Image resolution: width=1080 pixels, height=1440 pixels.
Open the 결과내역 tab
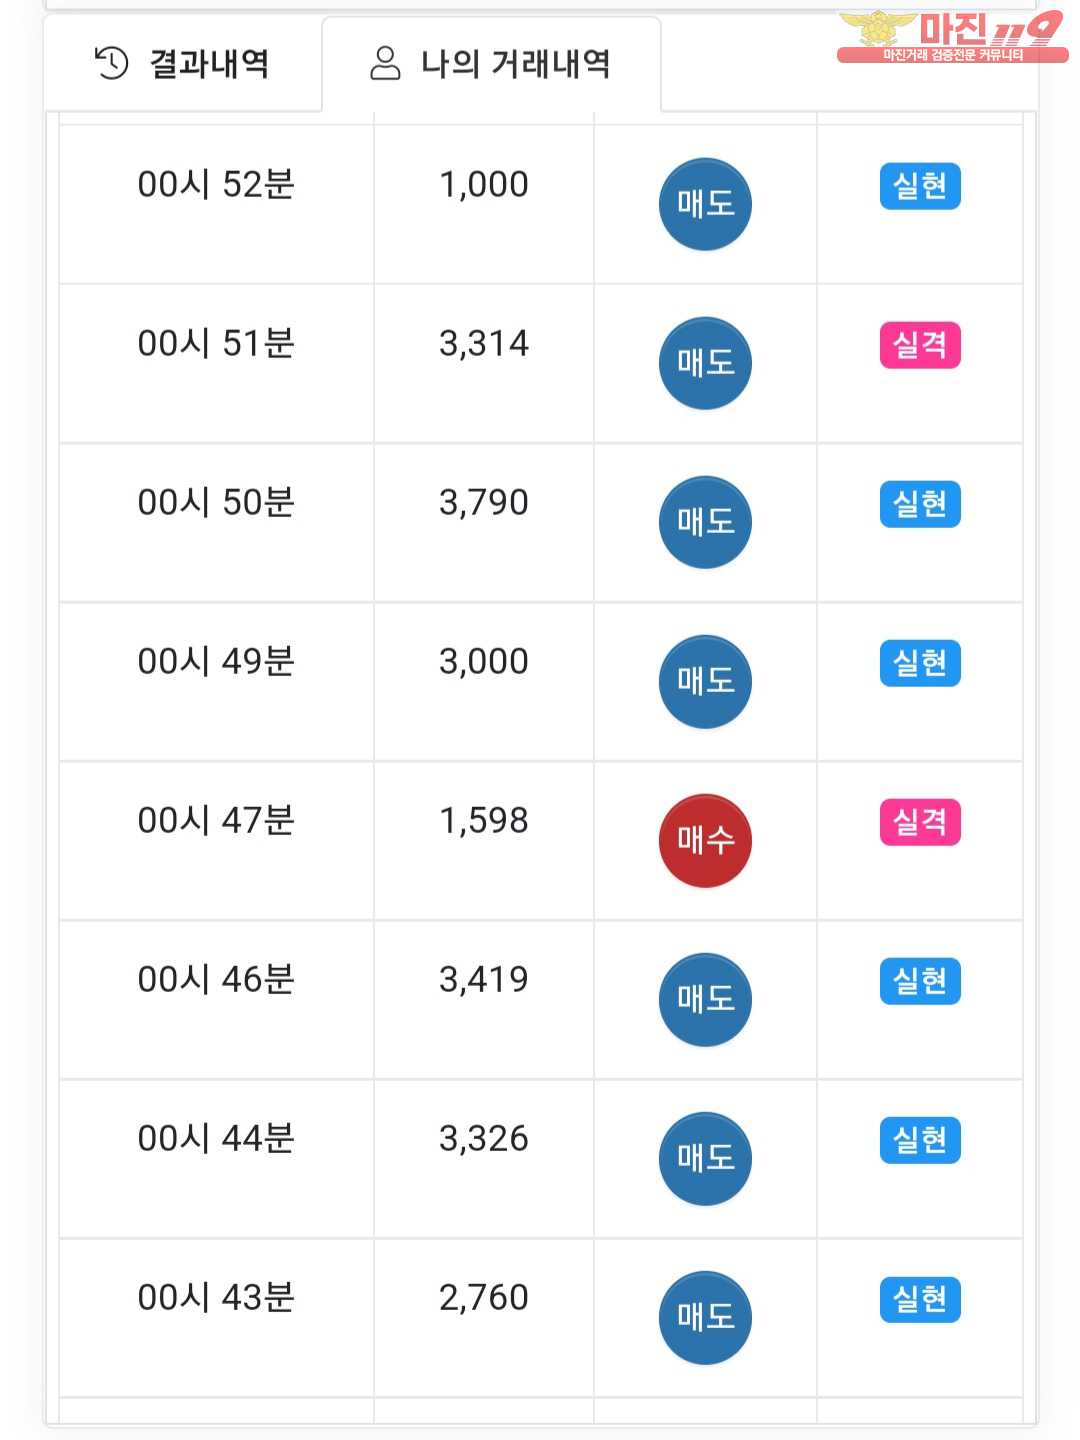182,64
